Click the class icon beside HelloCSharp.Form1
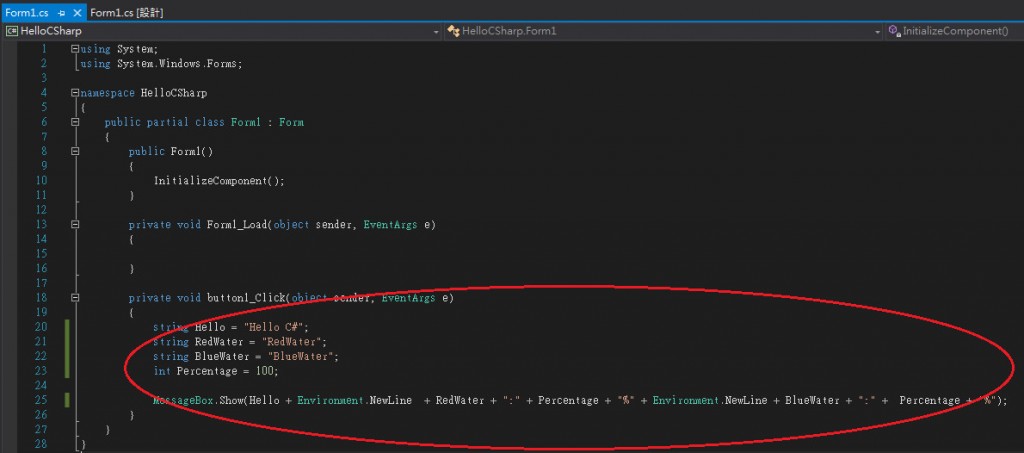This screenshot has width=1024, height=453. pos(453,31)
